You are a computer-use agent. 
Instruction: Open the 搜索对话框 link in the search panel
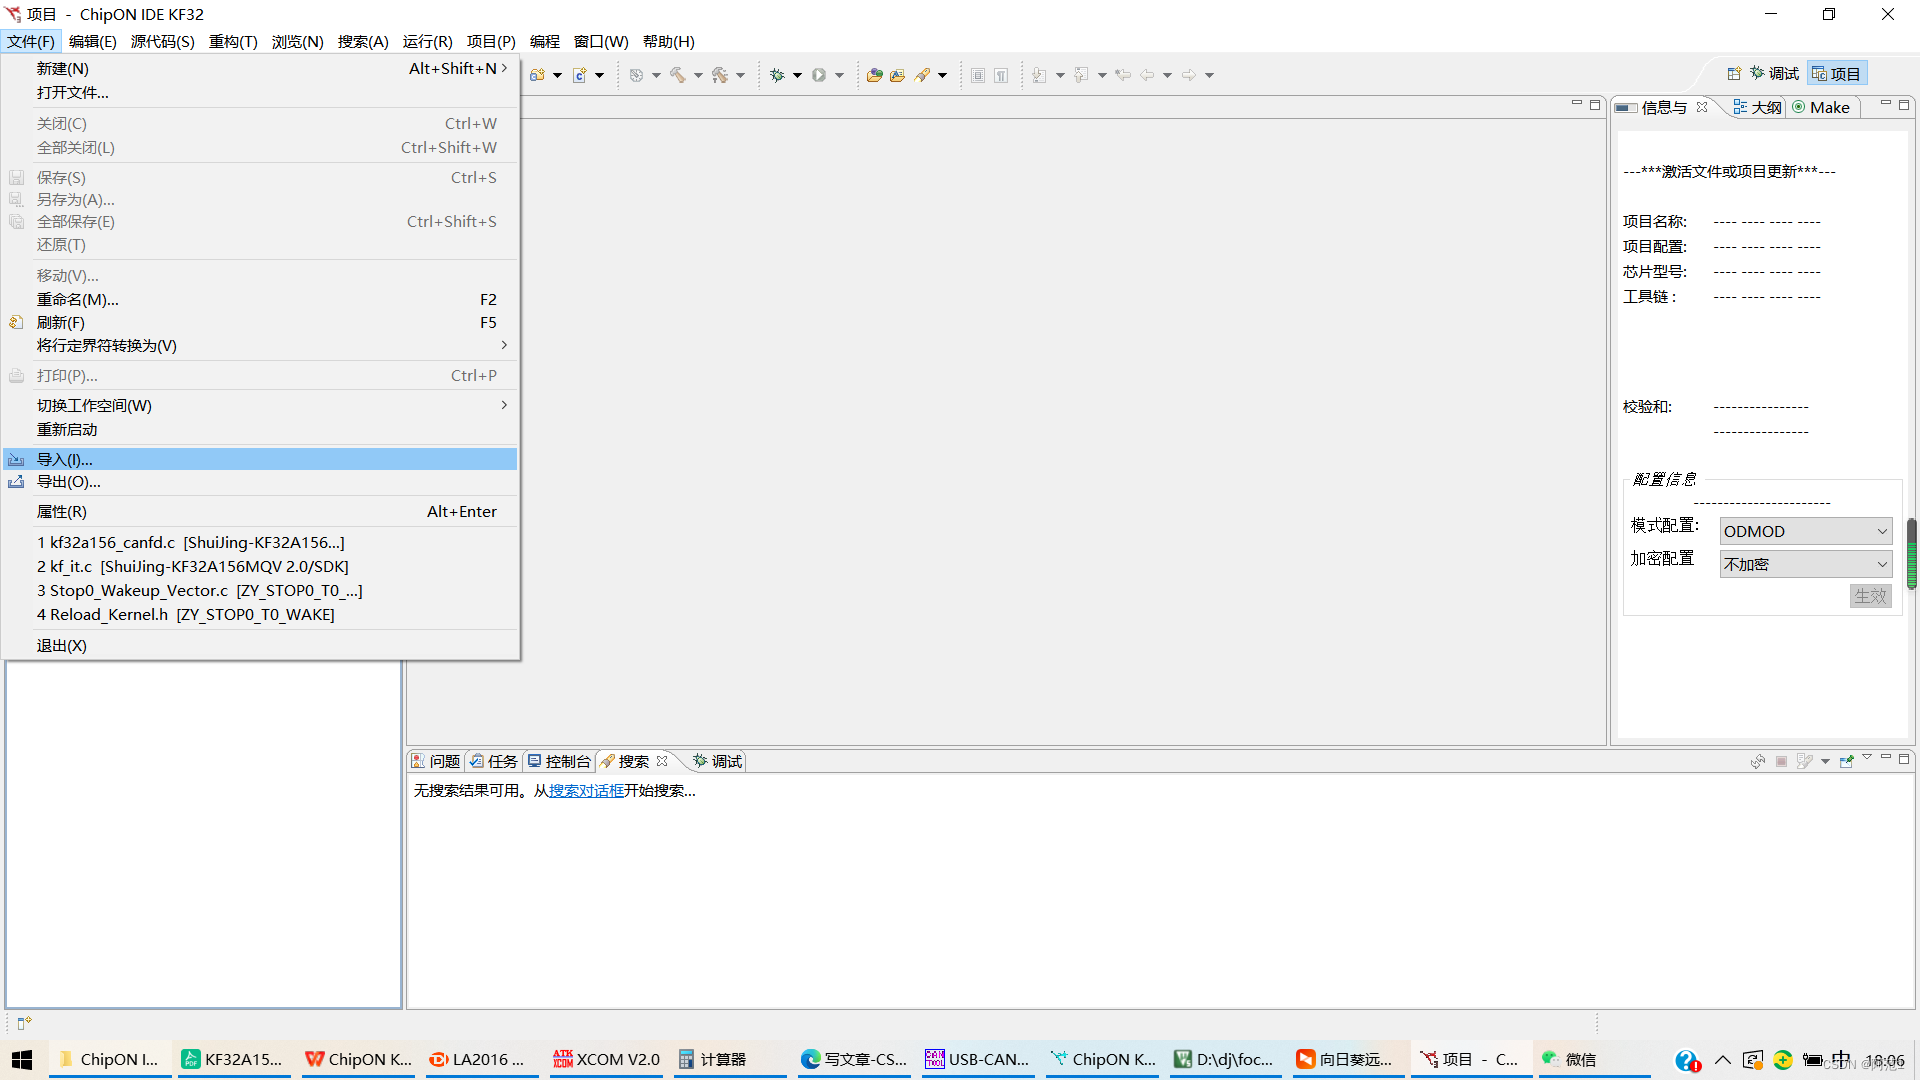[585, 790]
